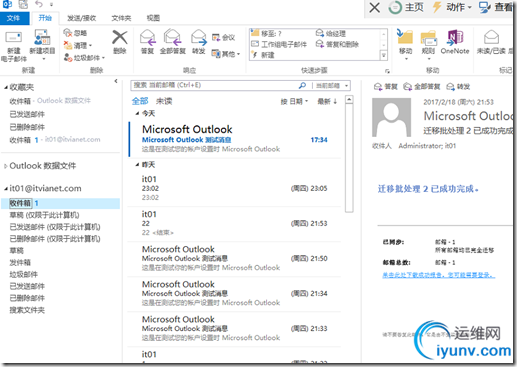The height and width of the screenshot is (367, 517).
Task: Open the Outbox (发件箱) folder
Action: click(x=20, y=263)
